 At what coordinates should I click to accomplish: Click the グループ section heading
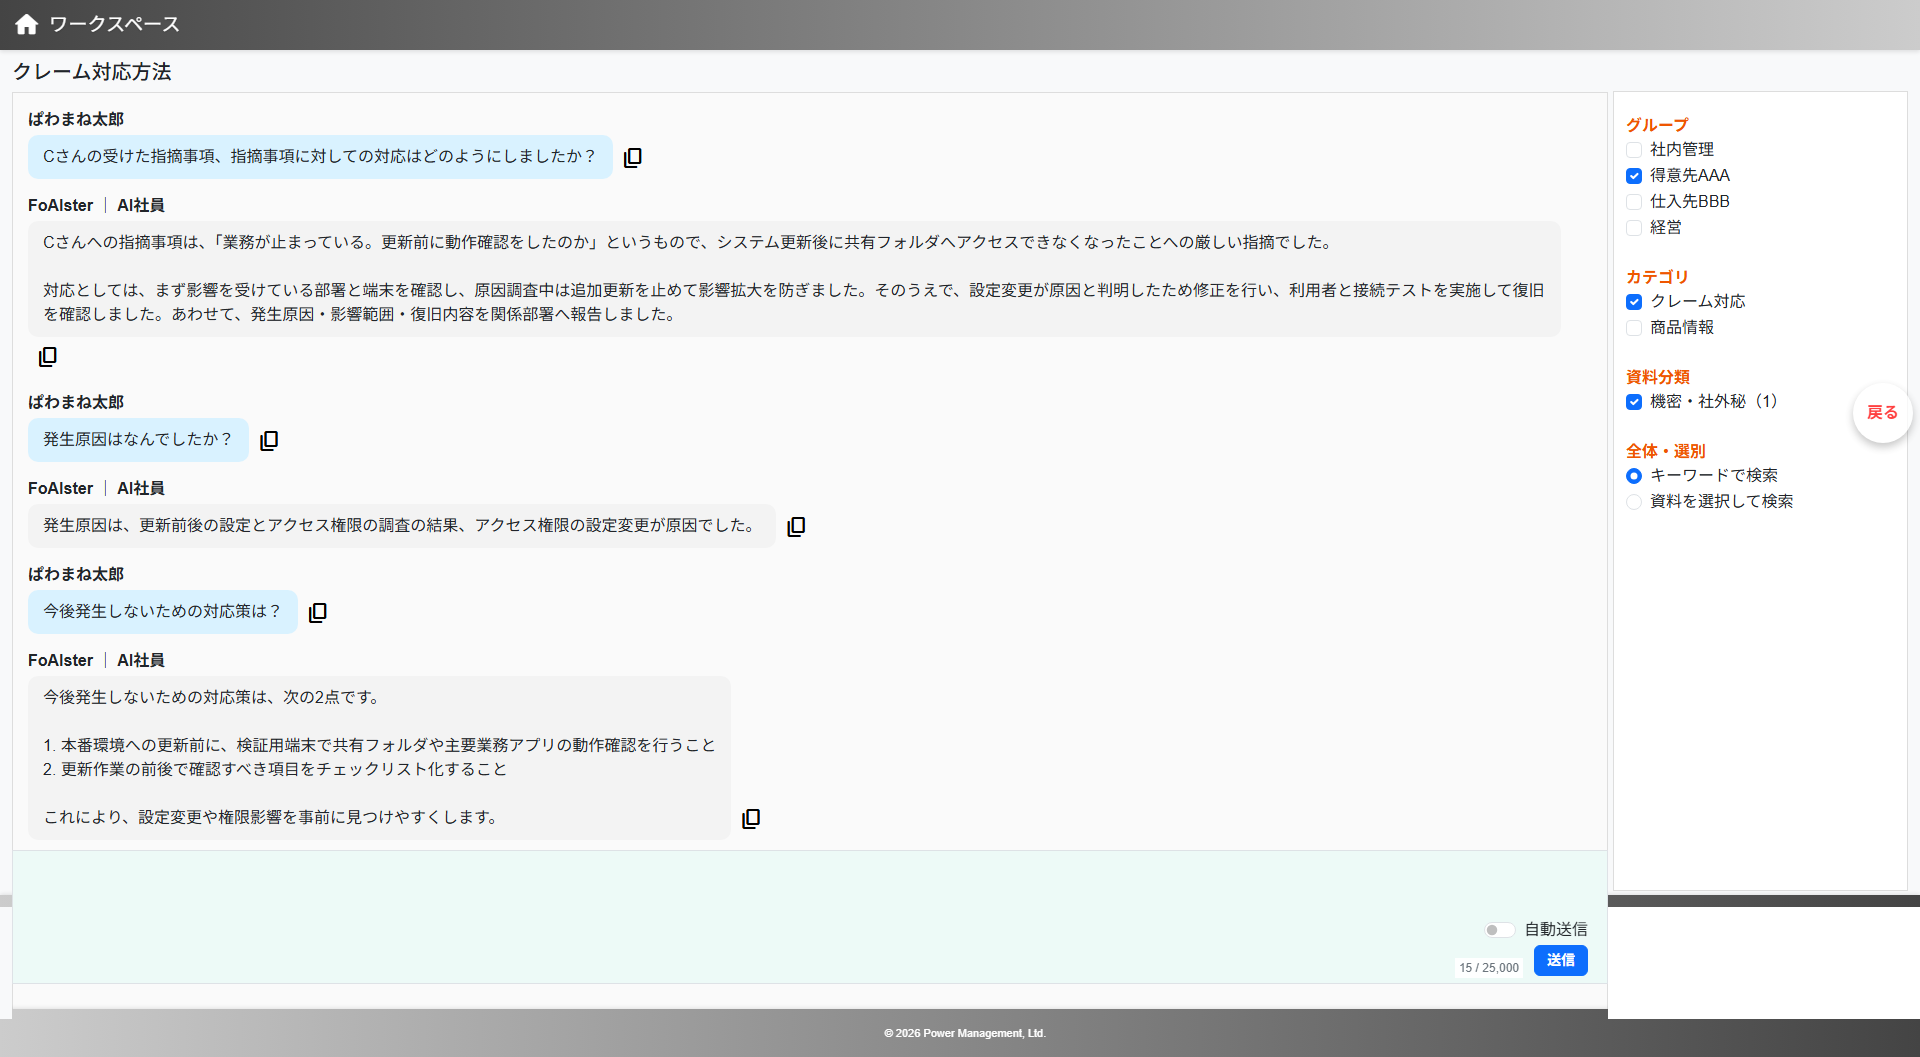[x=1657, y=125]
